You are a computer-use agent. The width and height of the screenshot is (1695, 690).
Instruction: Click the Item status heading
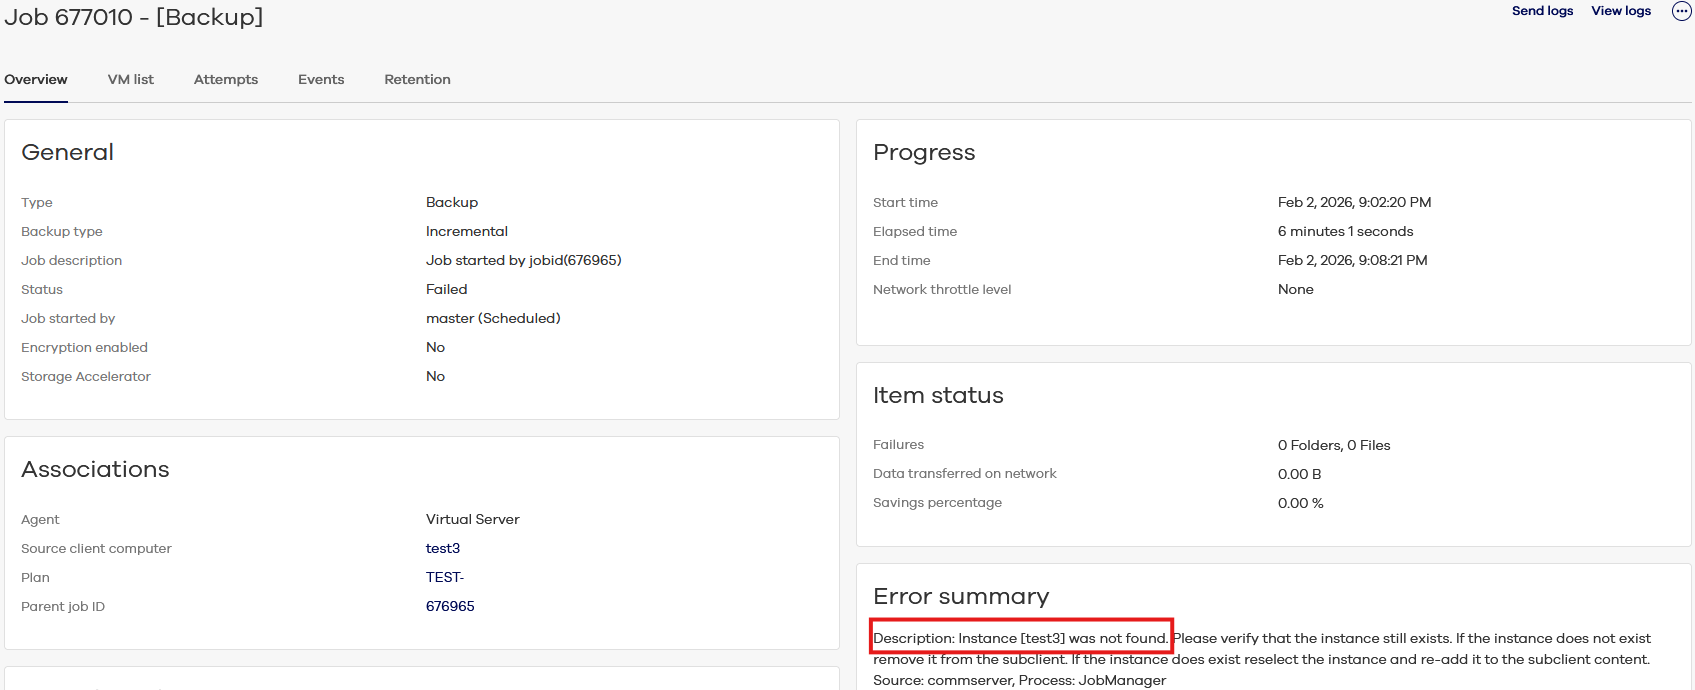point(937,395)
